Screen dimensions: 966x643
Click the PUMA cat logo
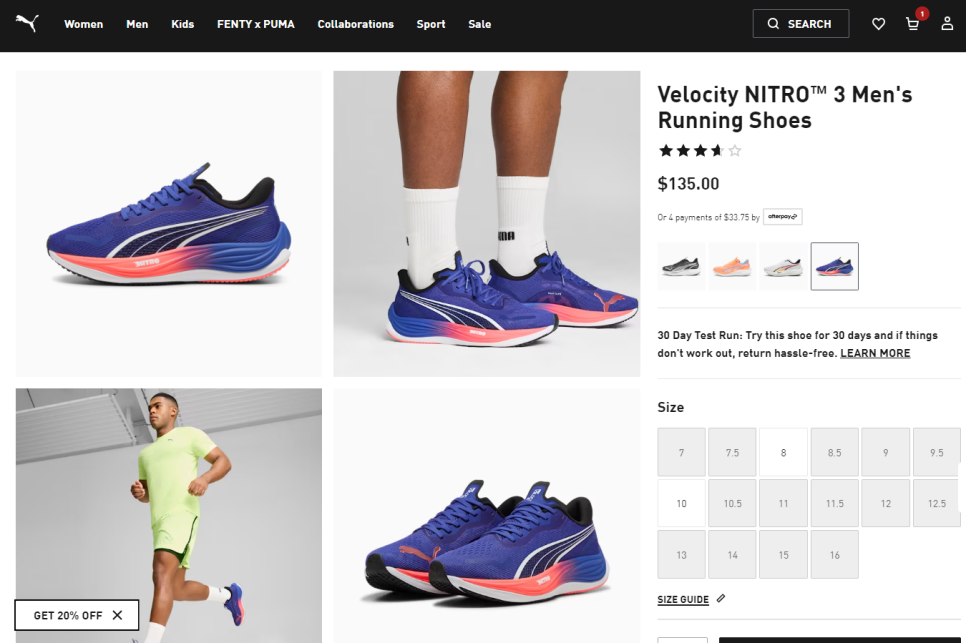point(27,23)
